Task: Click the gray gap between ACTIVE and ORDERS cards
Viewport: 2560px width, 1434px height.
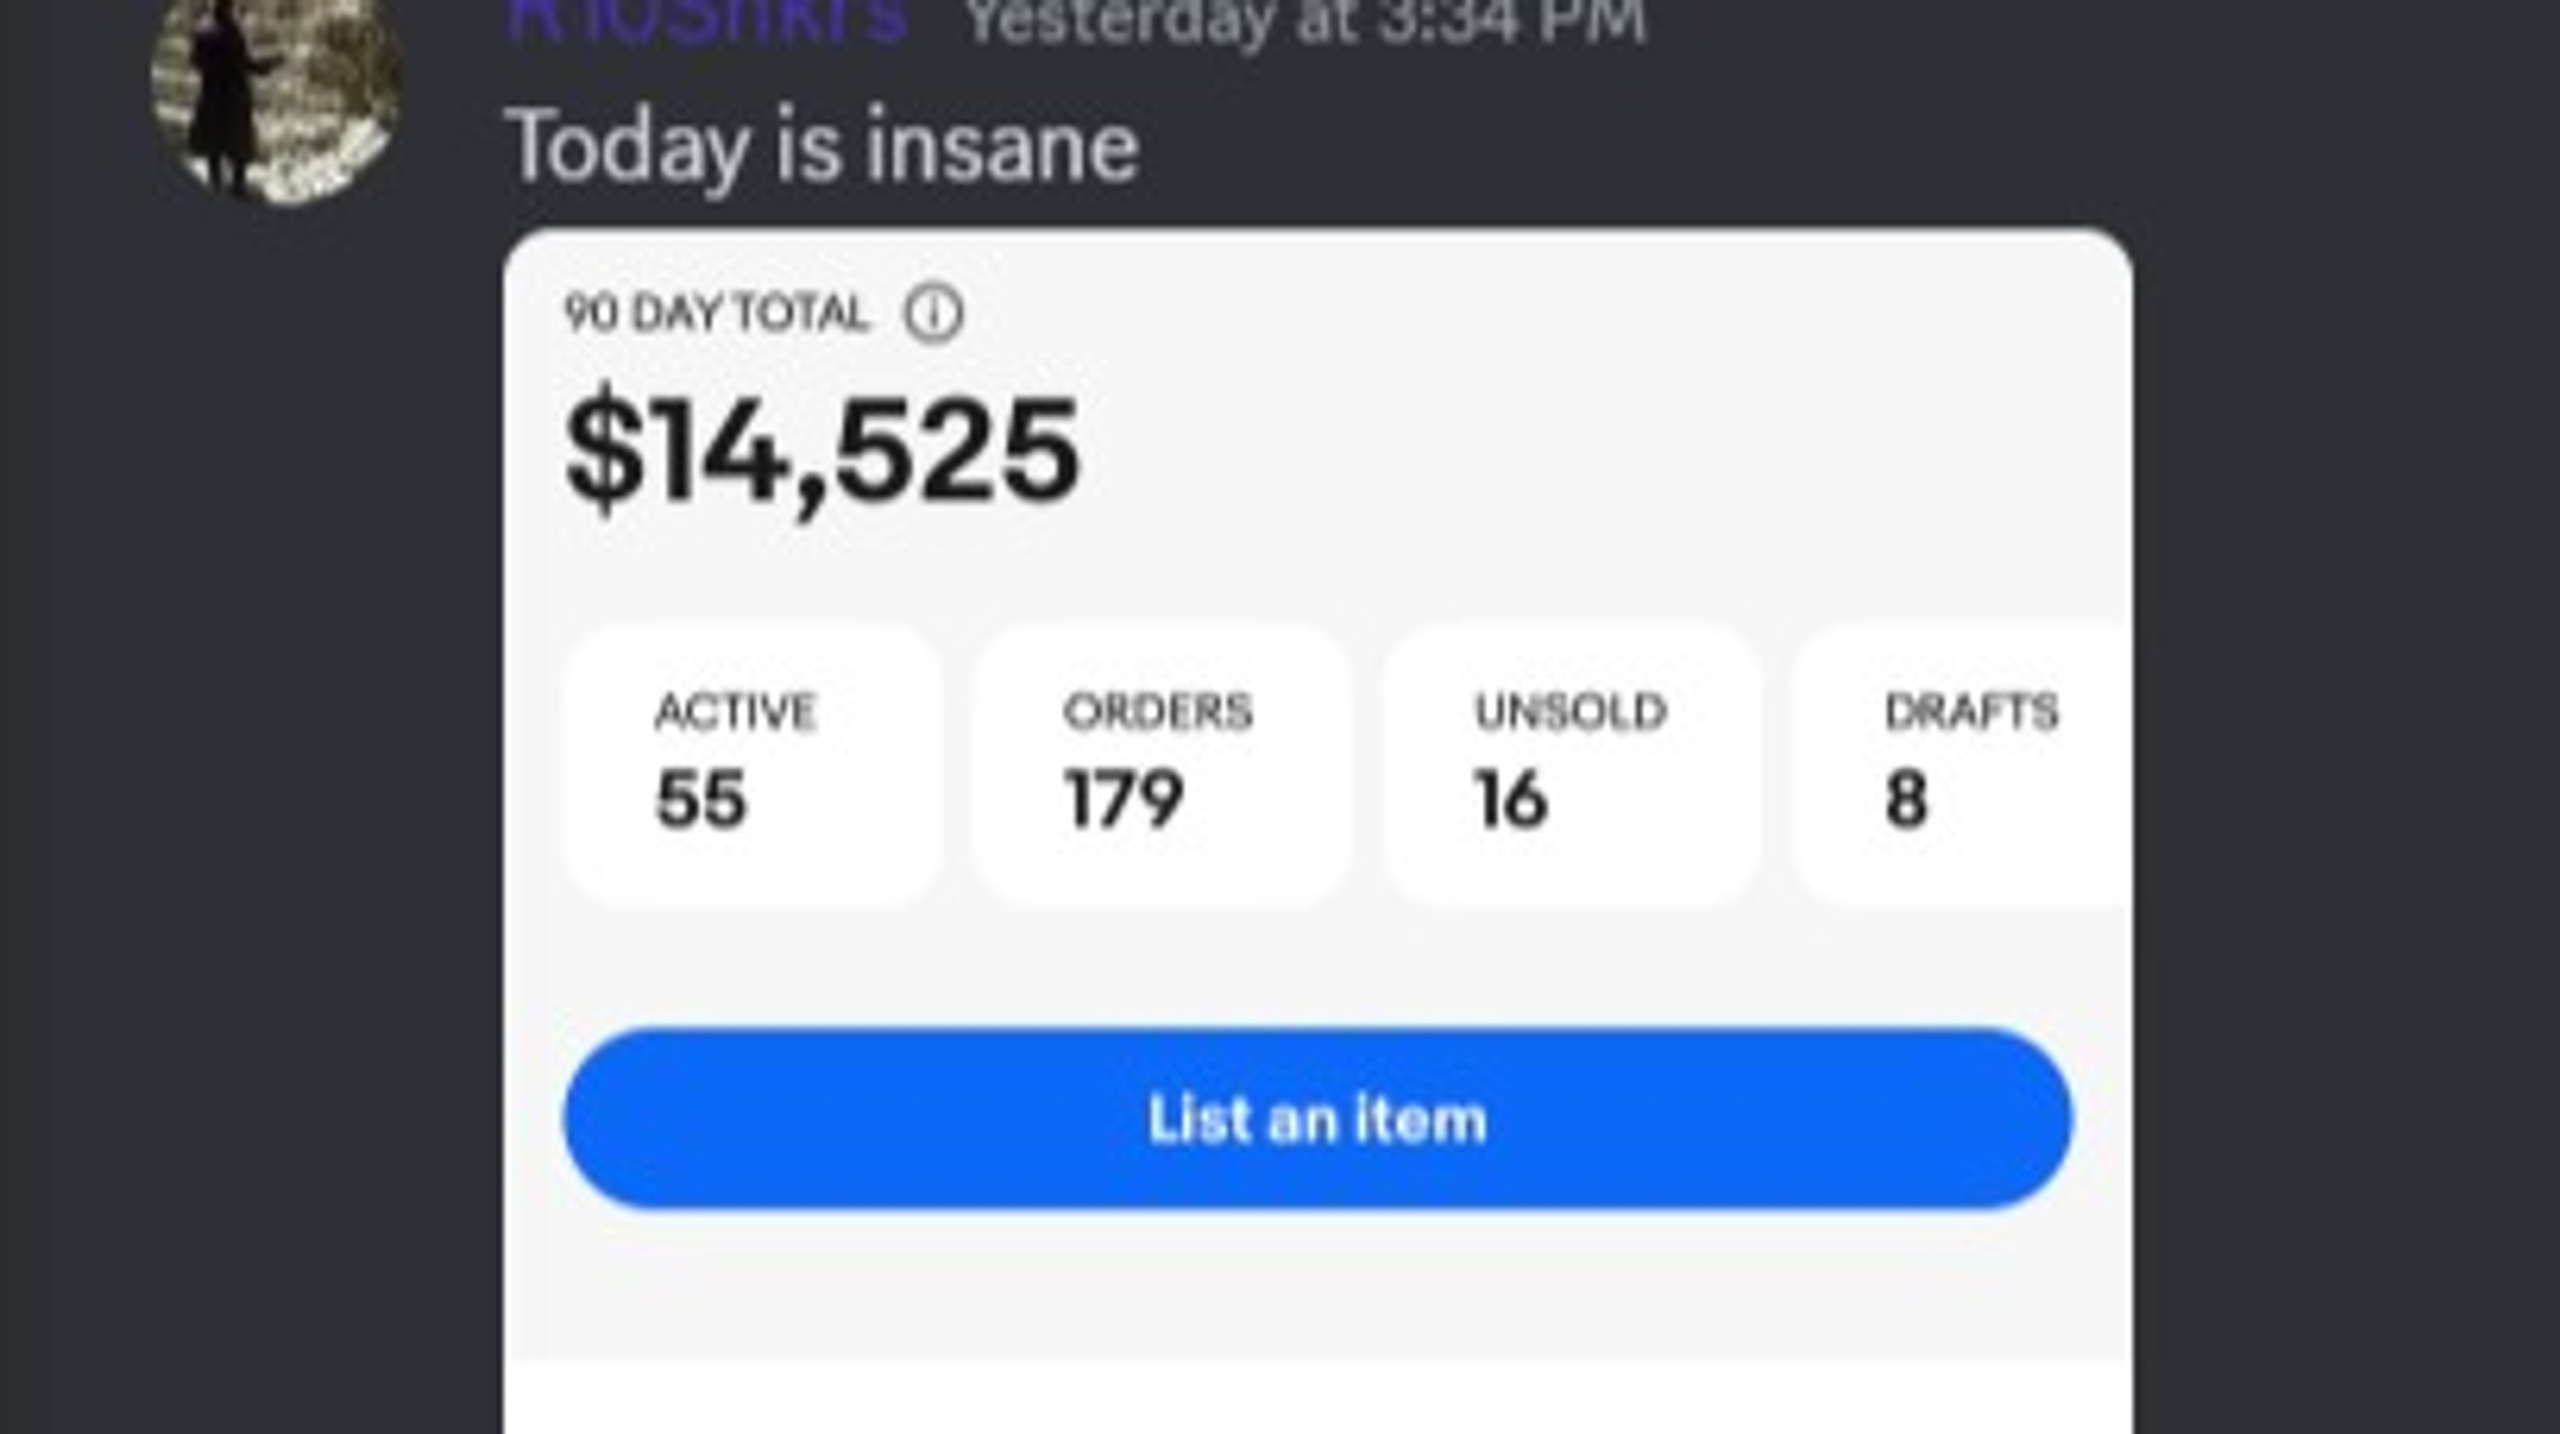Action: point(956,765)
